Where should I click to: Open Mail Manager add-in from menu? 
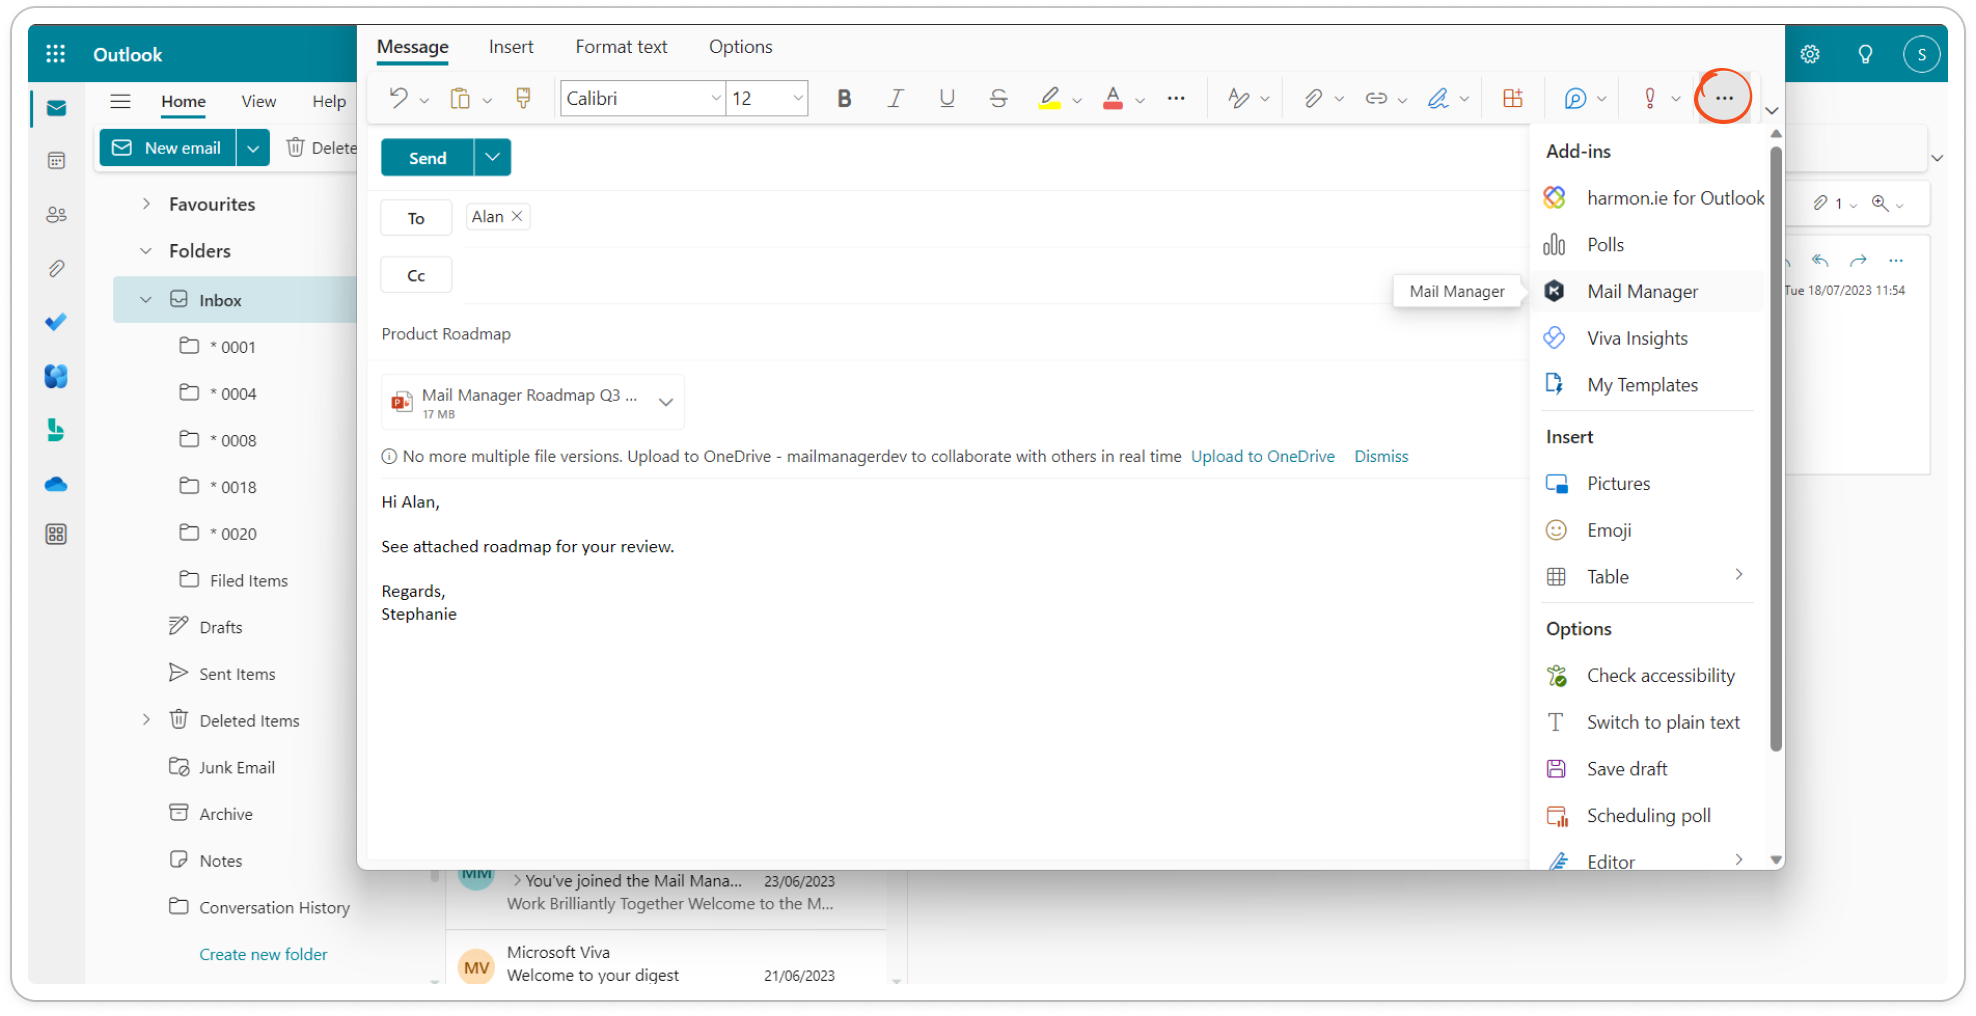point(1647,291)
